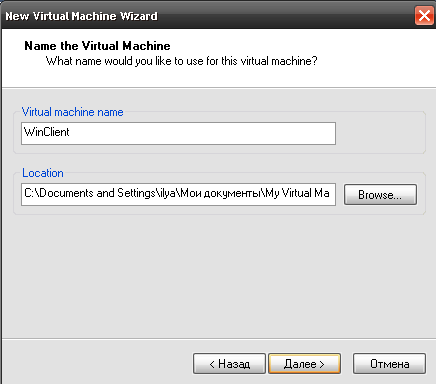The image size is (436, 384).
Task: Cancel the wizard via Отмена
Action: point(389,364)
